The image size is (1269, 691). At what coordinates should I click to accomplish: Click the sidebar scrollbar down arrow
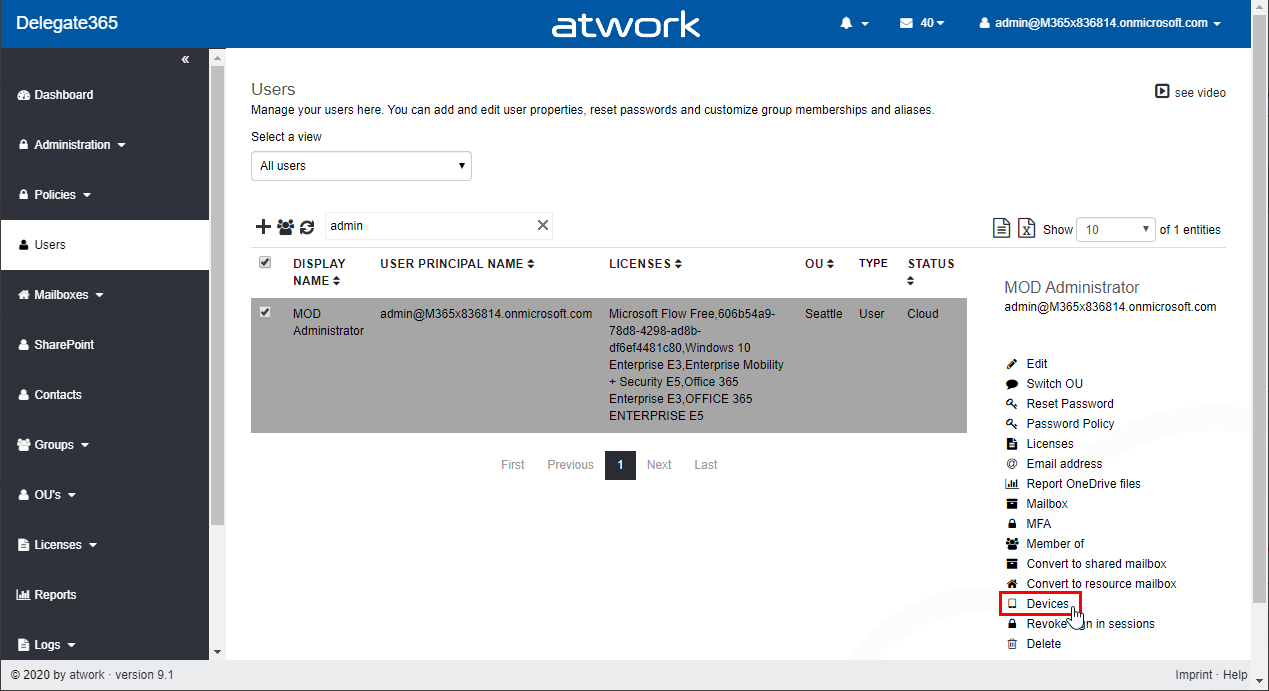pos(218,652)
